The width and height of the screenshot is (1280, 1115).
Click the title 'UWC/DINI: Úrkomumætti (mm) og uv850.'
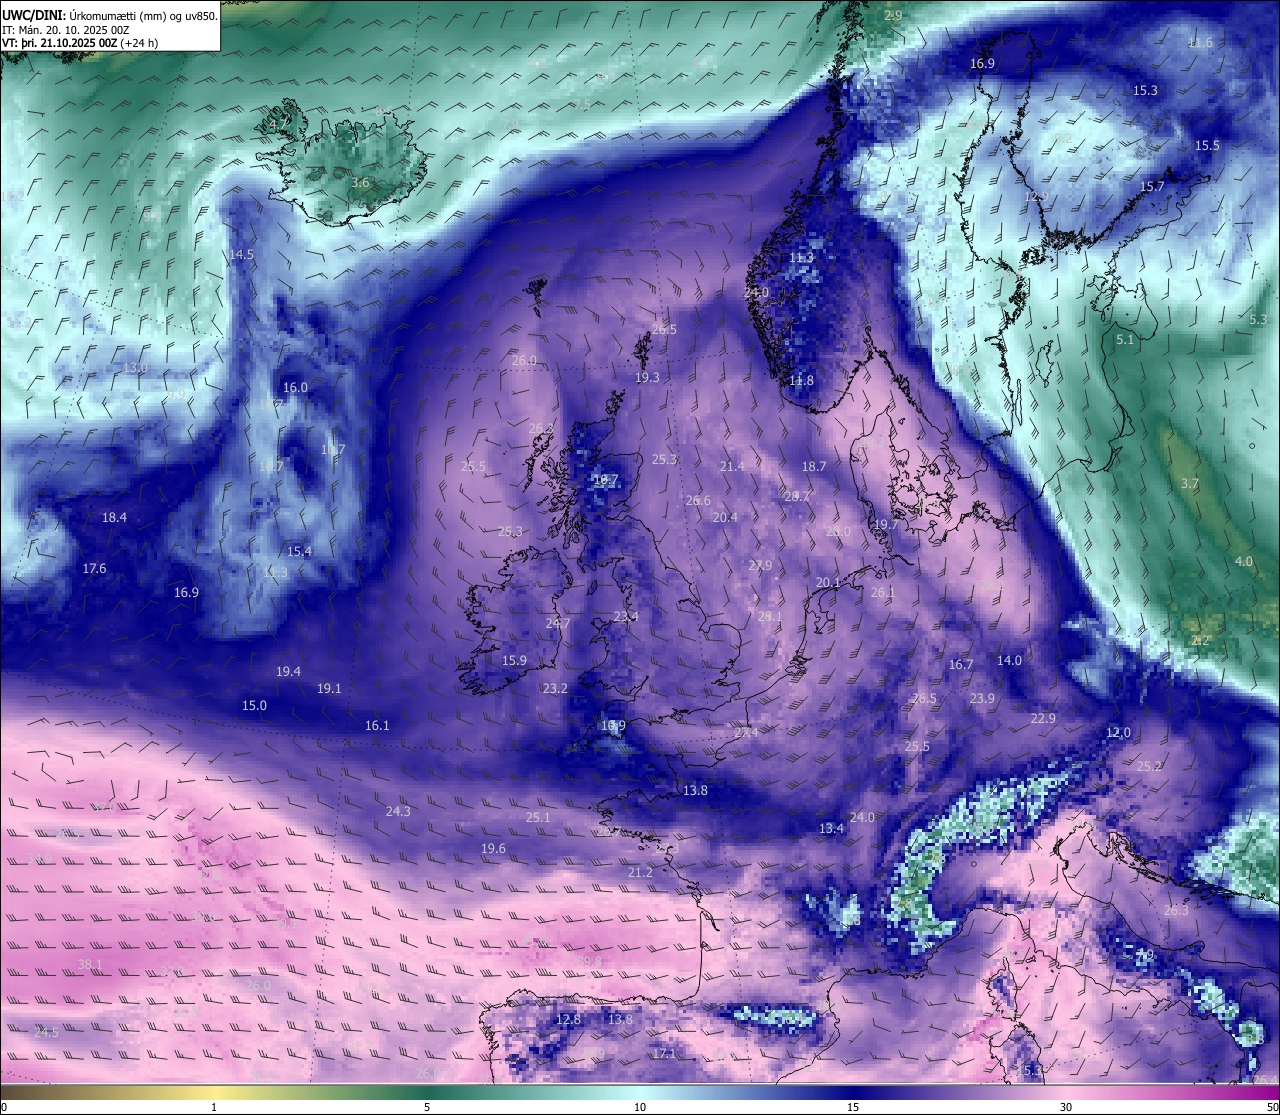coord(109,15)
